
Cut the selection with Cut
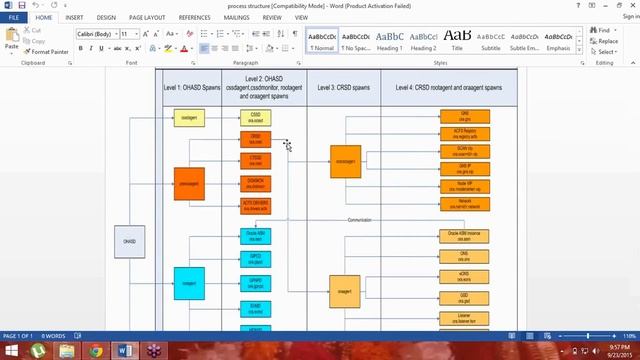coord(32,30)
